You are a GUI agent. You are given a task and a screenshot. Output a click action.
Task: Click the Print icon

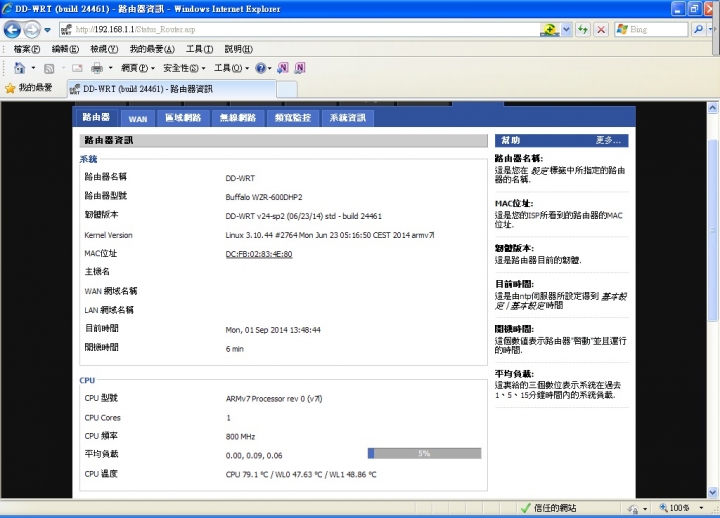pos(96,68)
